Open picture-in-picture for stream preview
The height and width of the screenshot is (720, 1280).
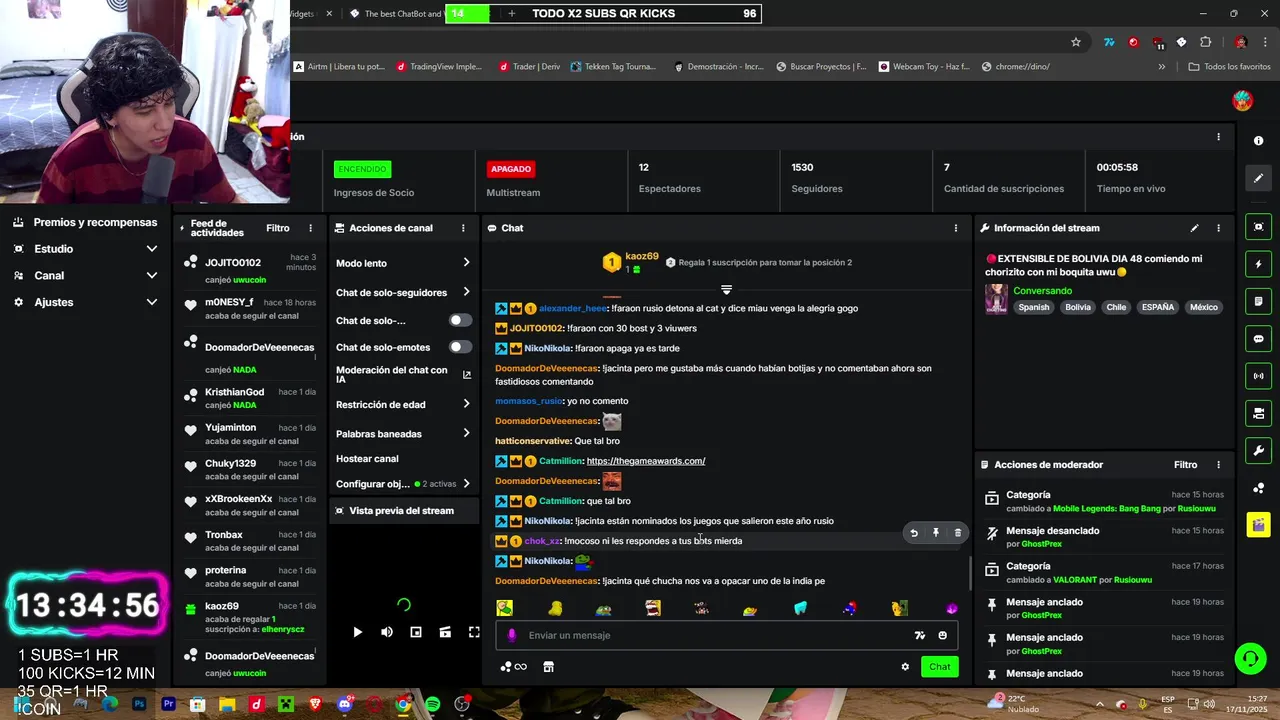click(416, 632)
